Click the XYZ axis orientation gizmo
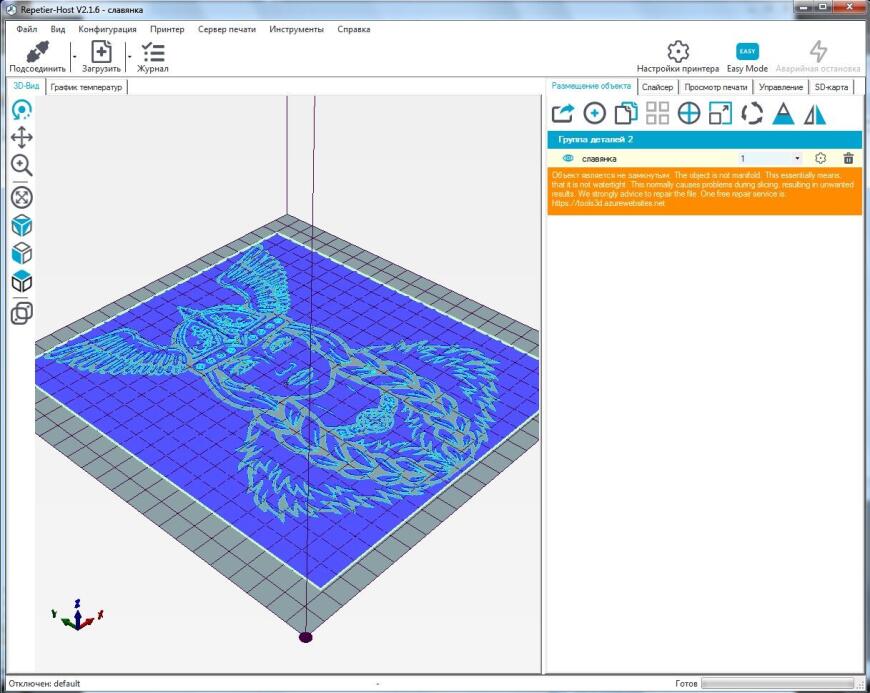Viewport: 870px width, 693px height. [78, 615]
